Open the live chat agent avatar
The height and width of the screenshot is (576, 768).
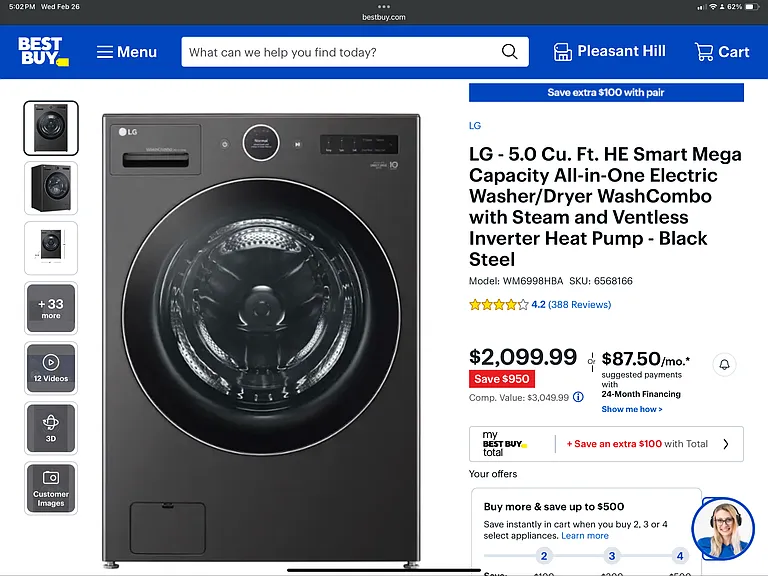[723, 529]
